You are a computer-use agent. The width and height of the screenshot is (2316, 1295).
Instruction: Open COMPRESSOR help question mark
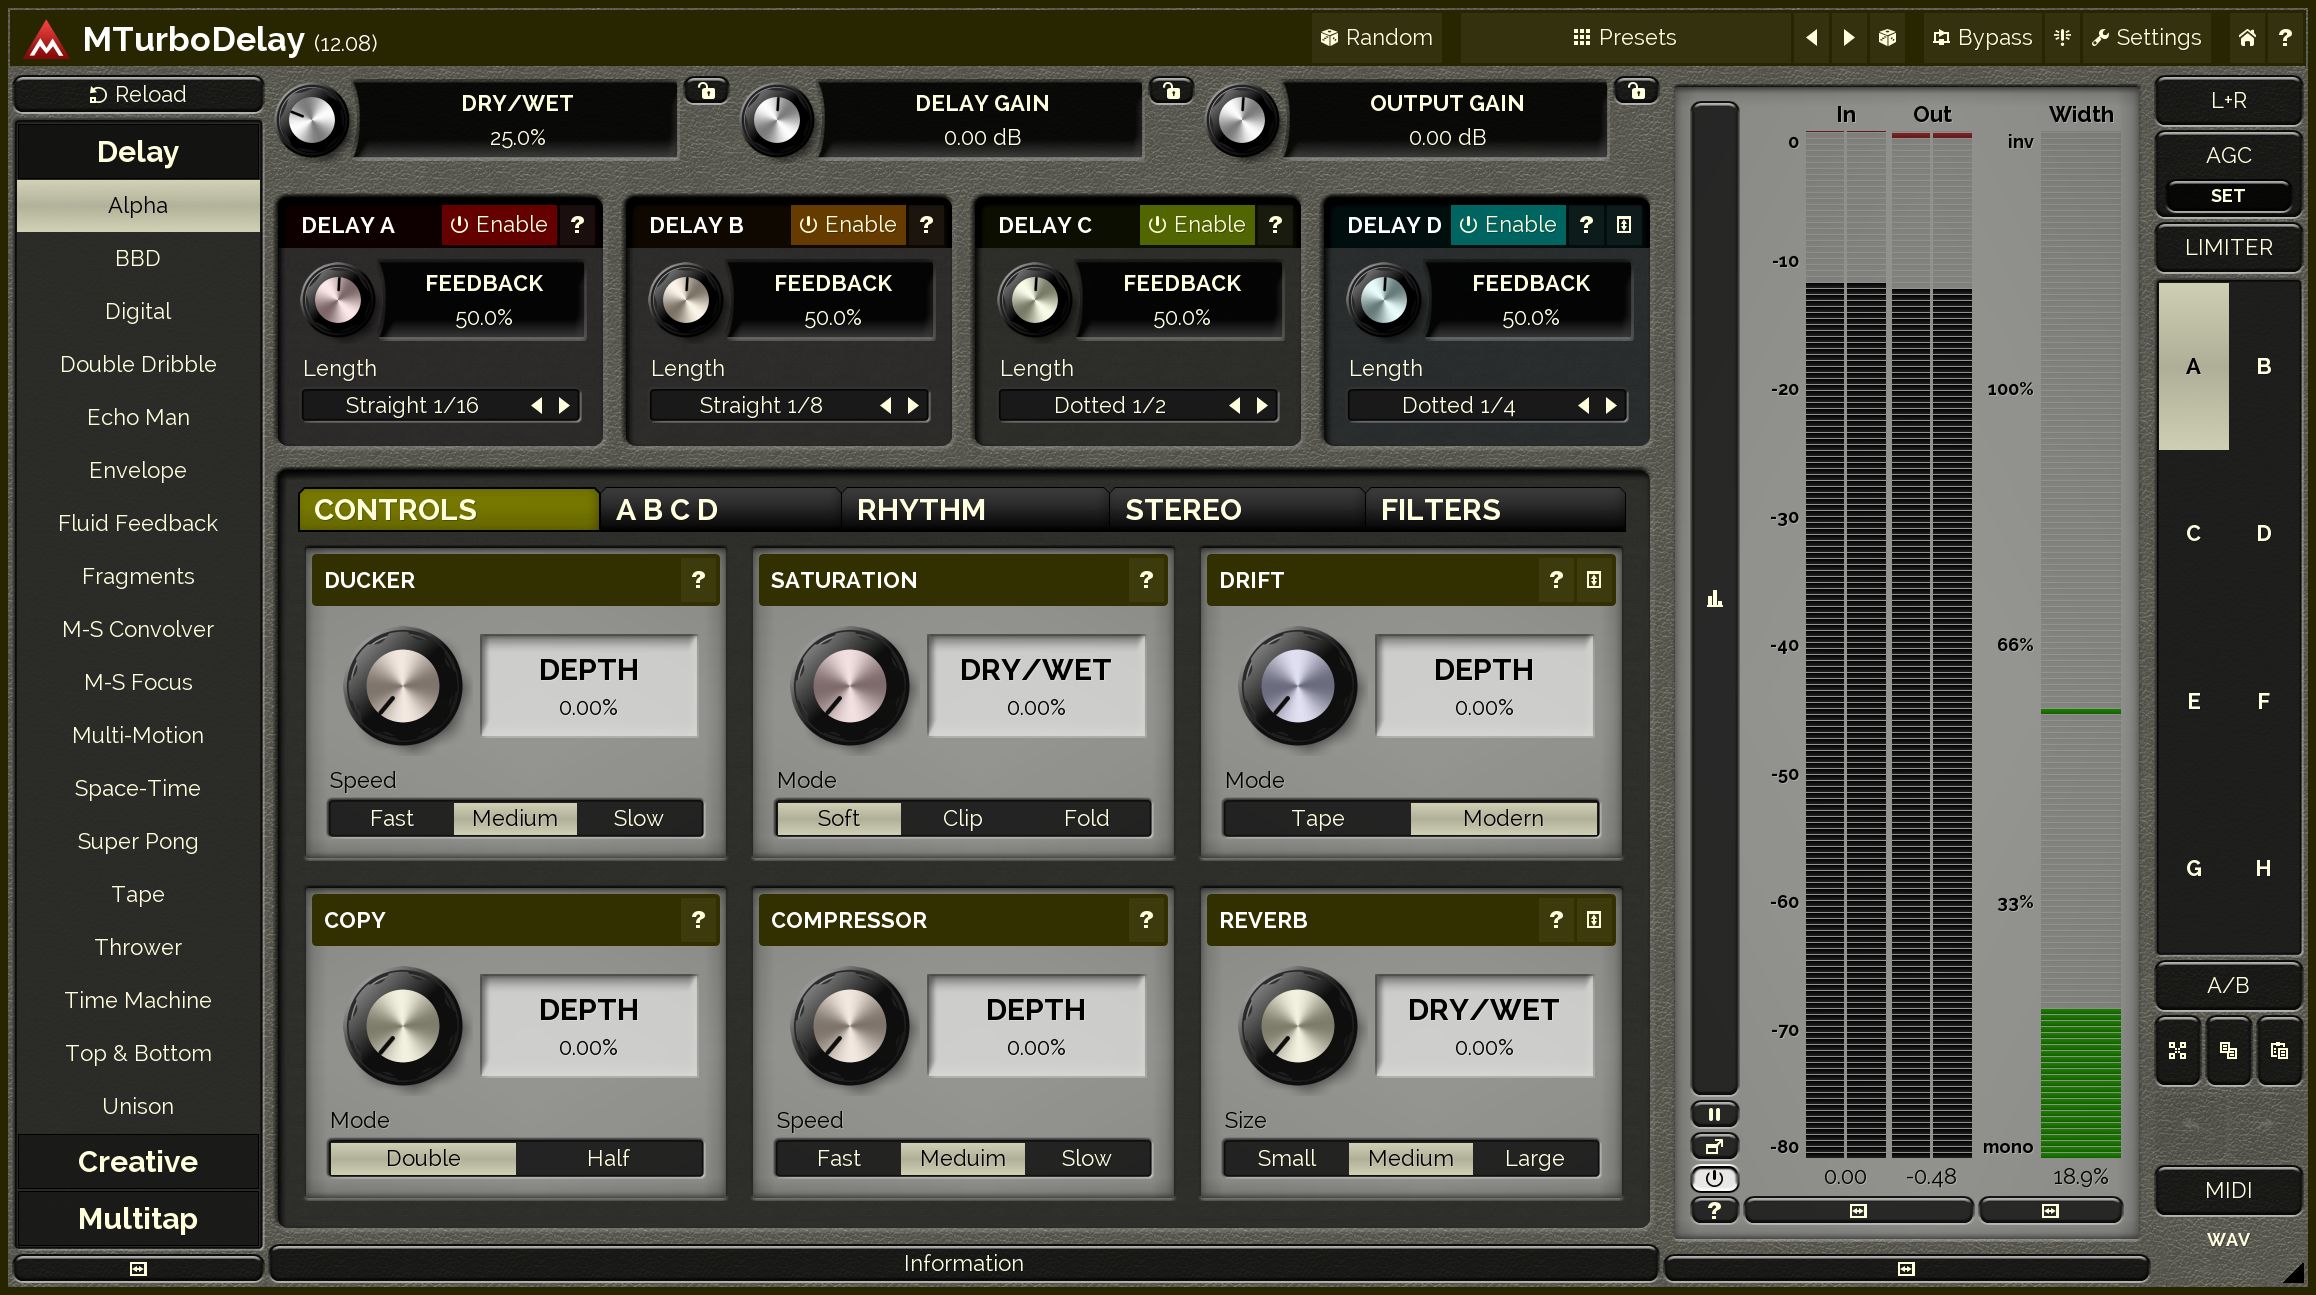(x=1146, y=919)
